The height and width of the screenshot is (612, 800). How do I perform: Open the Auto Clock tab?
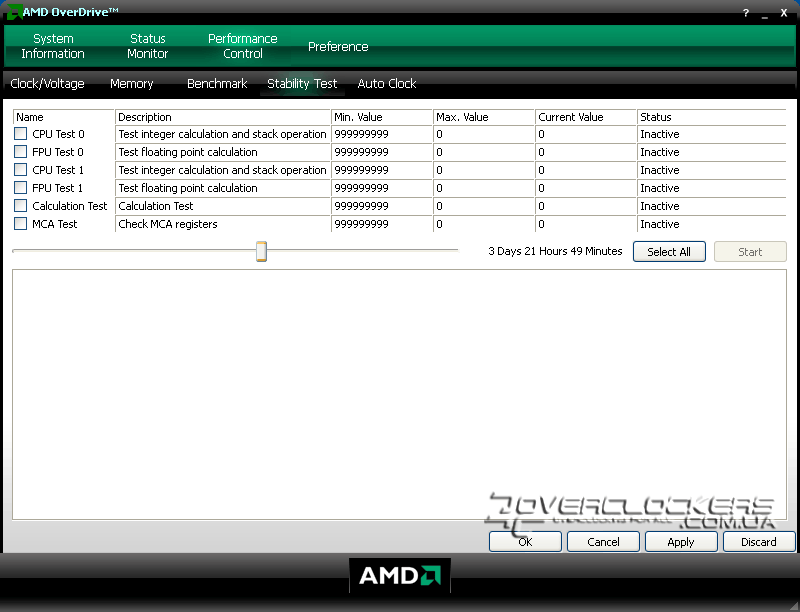coord(387,84)
